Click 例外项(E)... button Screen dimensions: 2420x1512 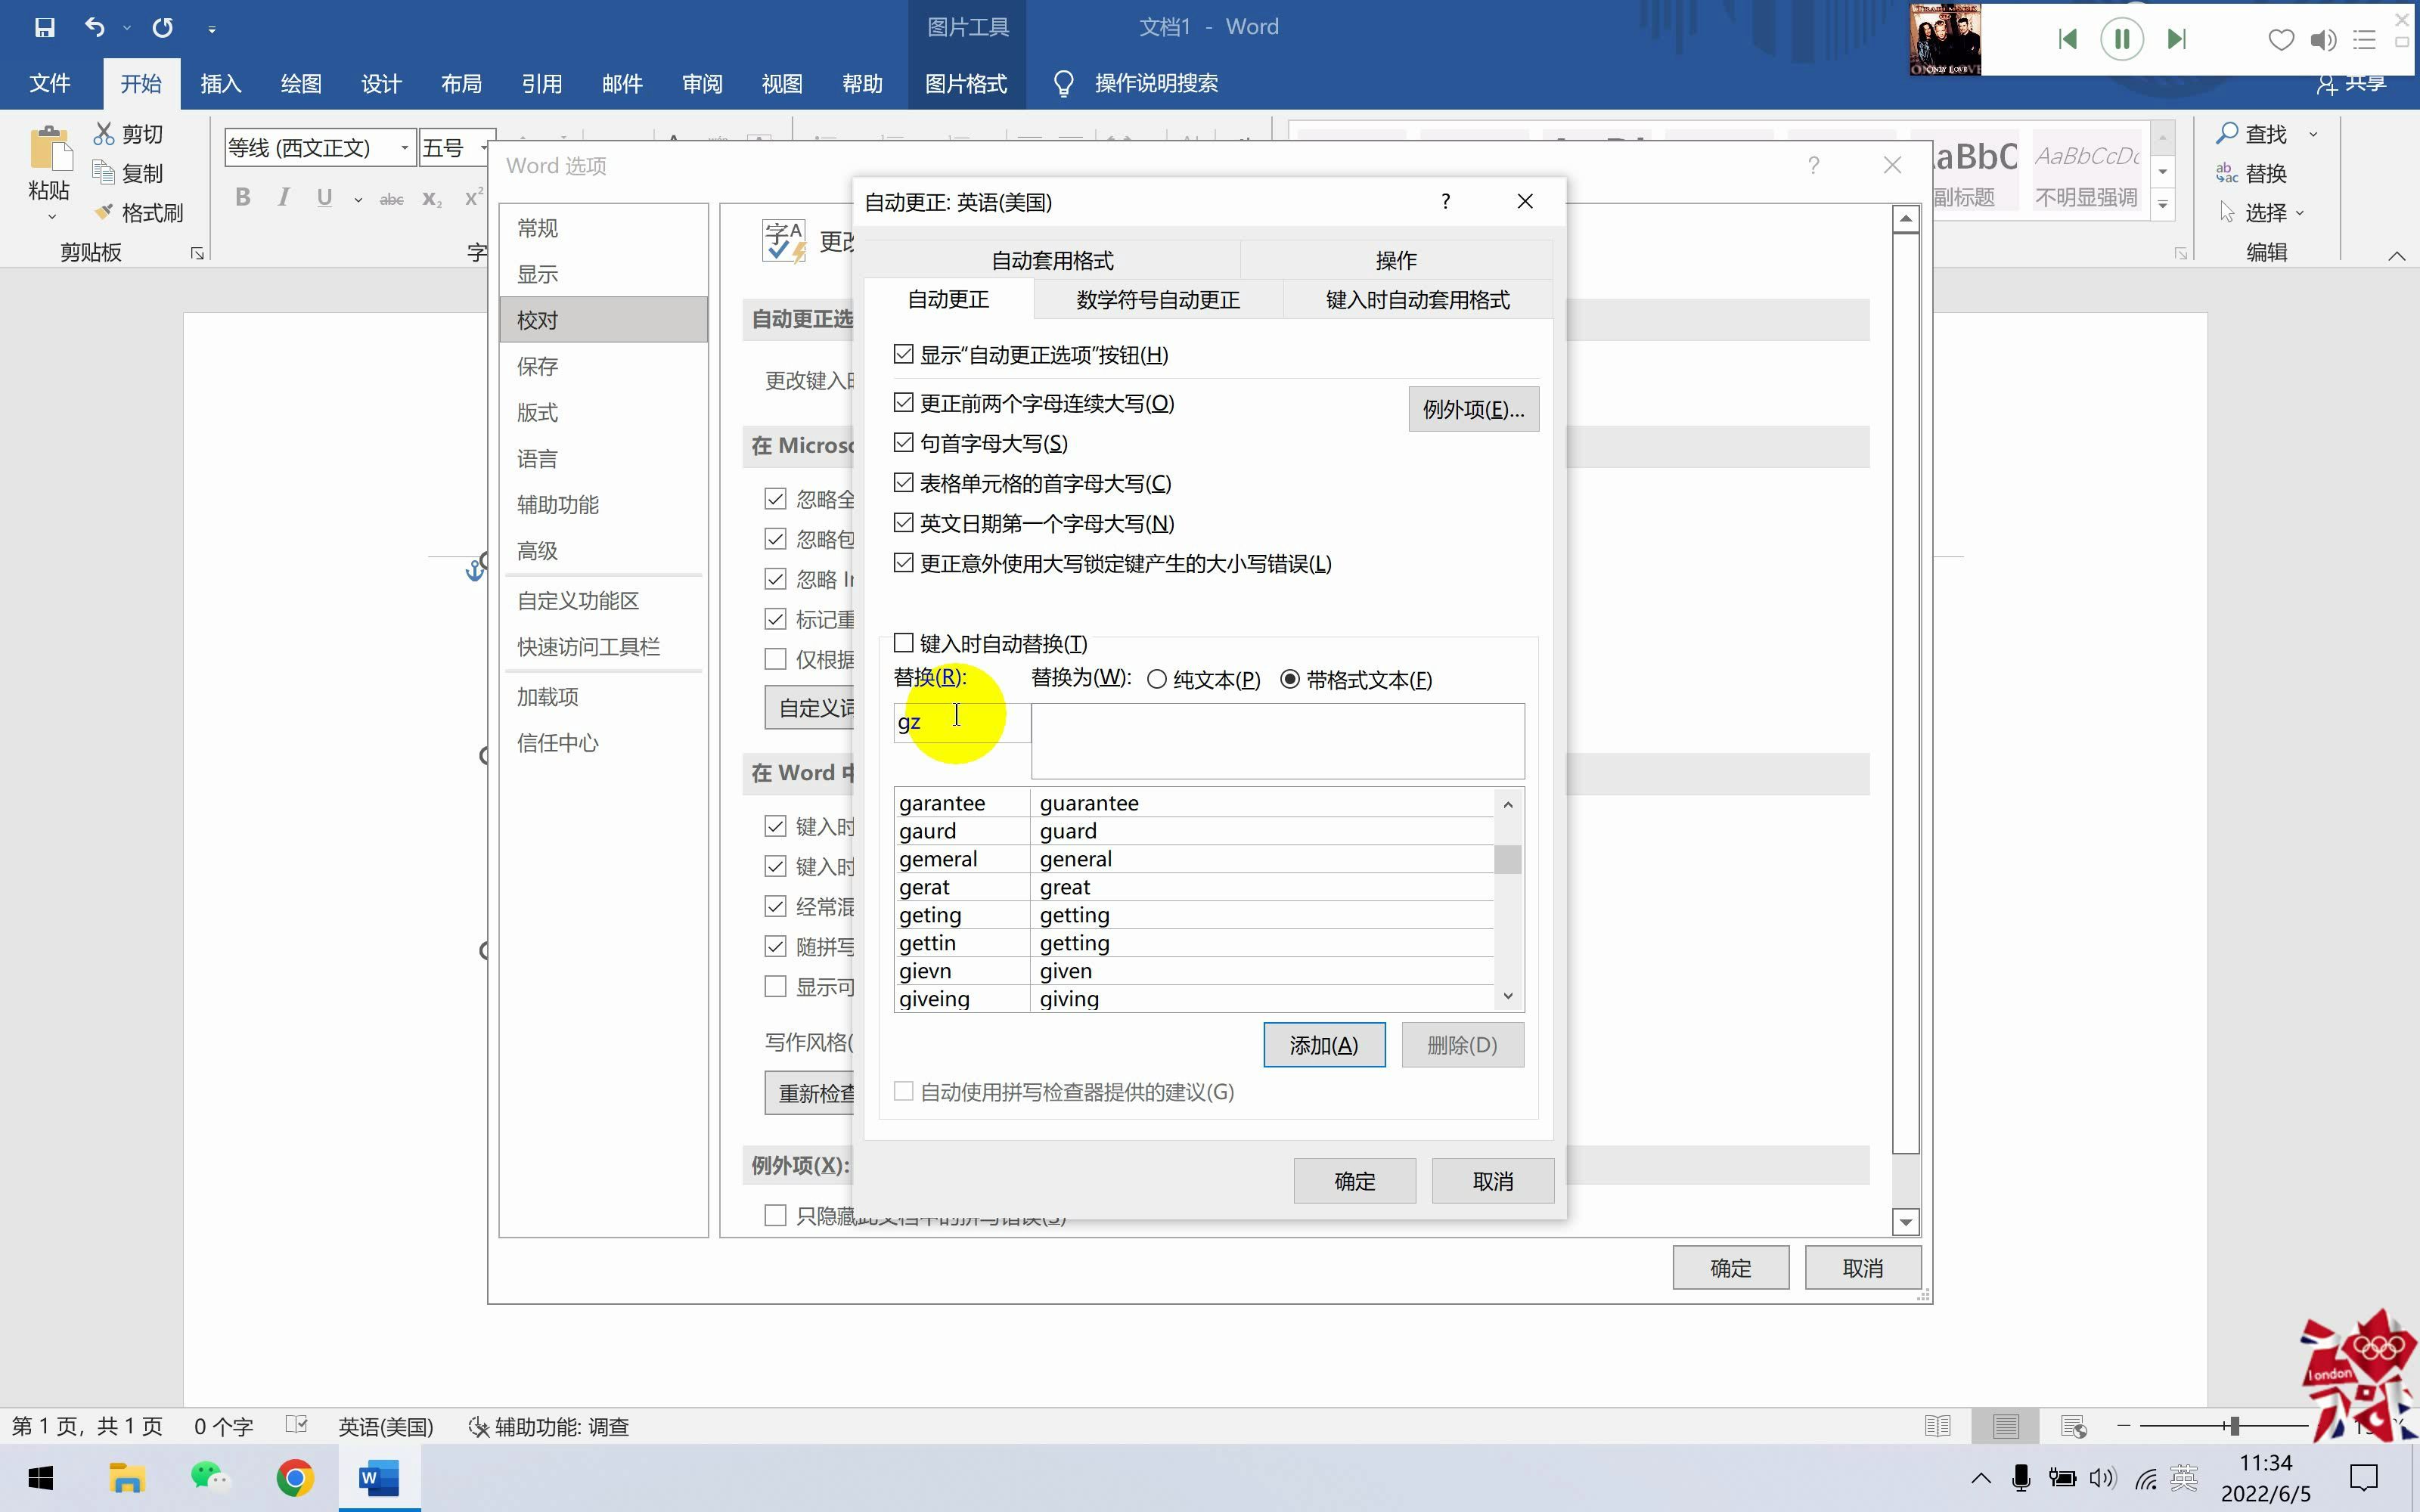coord(1473,409)
